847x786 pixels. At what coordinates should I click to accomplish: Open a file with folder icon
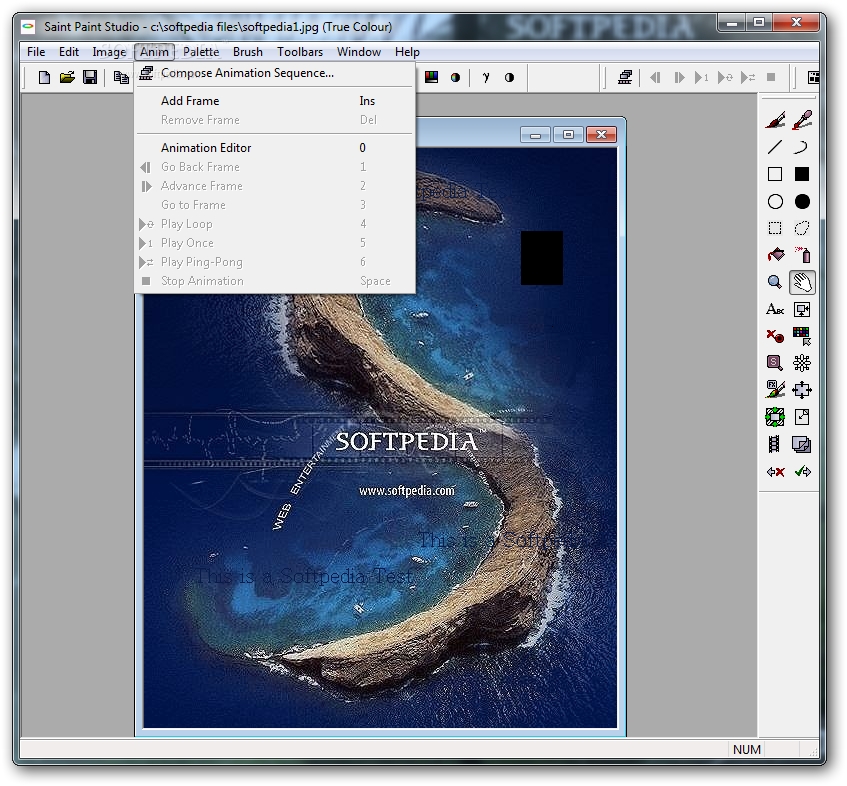pyautogui.click(x=67, y=77)
